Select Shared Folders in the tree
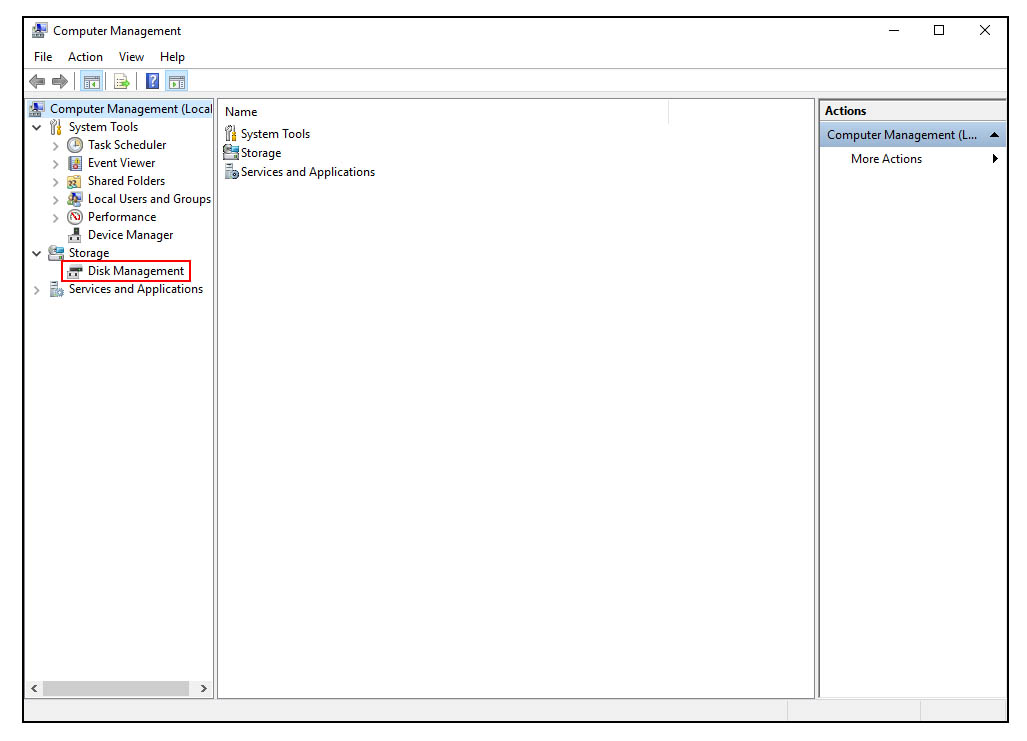 tap(126, 181)
